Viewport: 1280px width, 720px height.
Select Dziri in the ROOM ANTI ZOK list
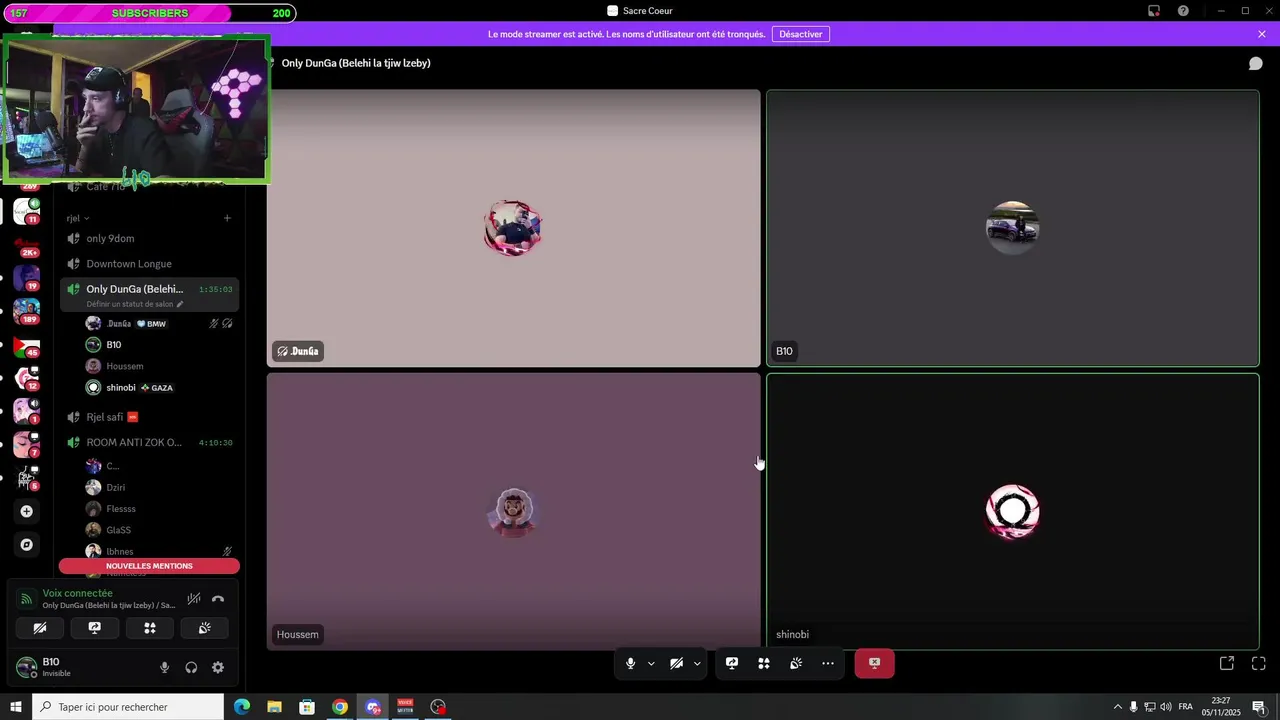point(159,487)
